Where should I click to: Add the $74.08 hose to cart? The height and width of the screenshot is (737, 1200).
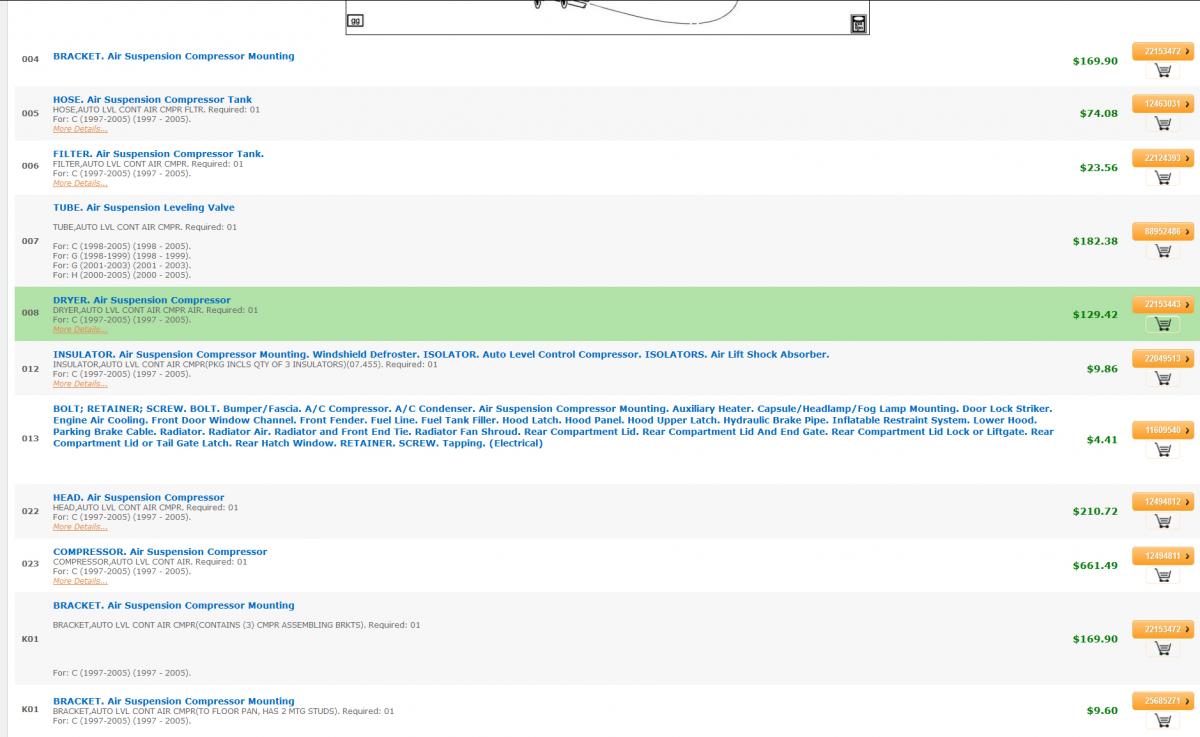tap(1162, 124)
